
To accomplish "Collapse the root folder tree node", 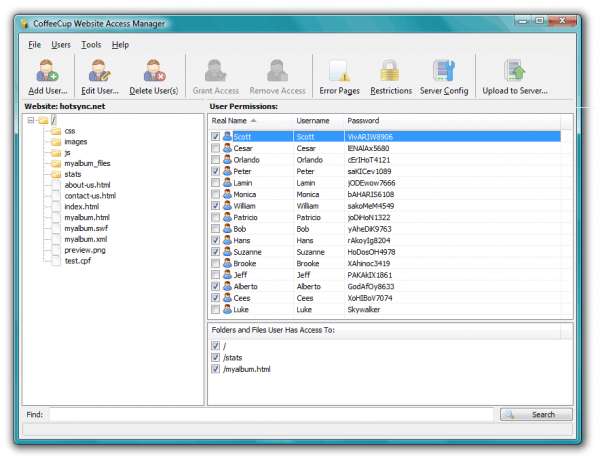I will (31, 120).
